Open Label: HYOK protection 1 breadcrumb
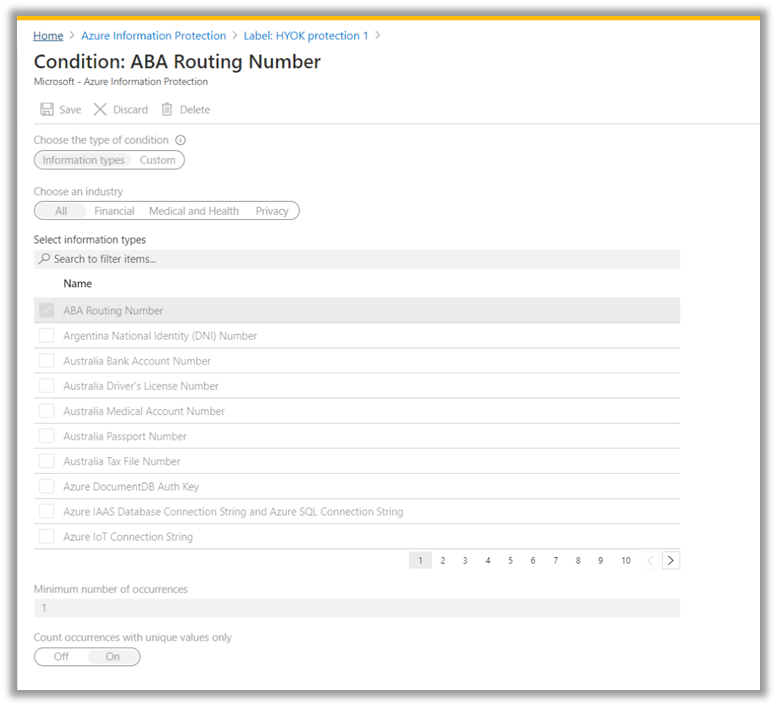Viewport: 777px width, 706px height. pos(306,36)
